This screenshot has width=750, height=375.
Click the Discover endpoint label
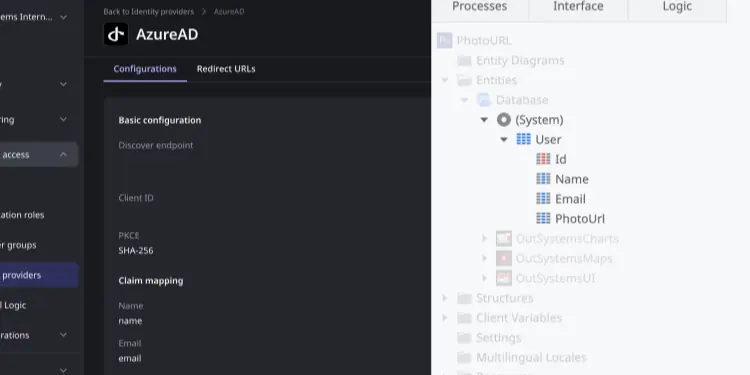156,145
